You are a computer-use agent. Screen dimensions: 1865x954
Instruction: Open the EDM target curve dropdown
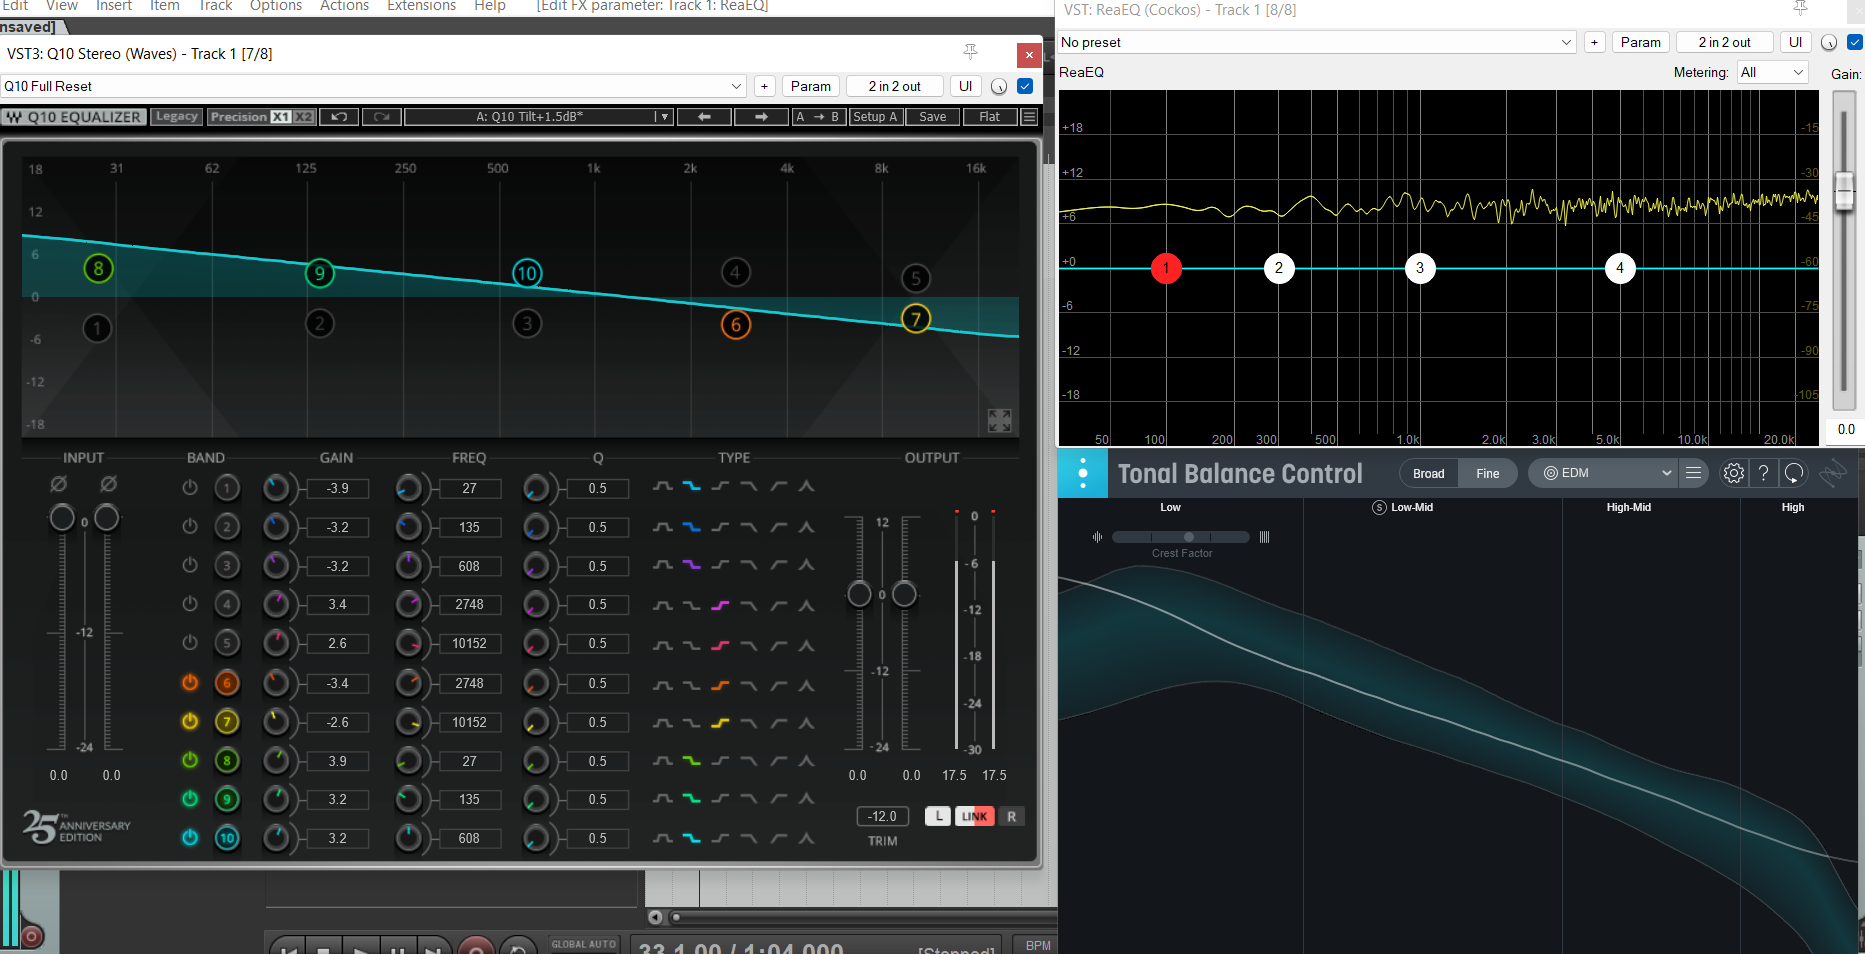pos(1603,473)
